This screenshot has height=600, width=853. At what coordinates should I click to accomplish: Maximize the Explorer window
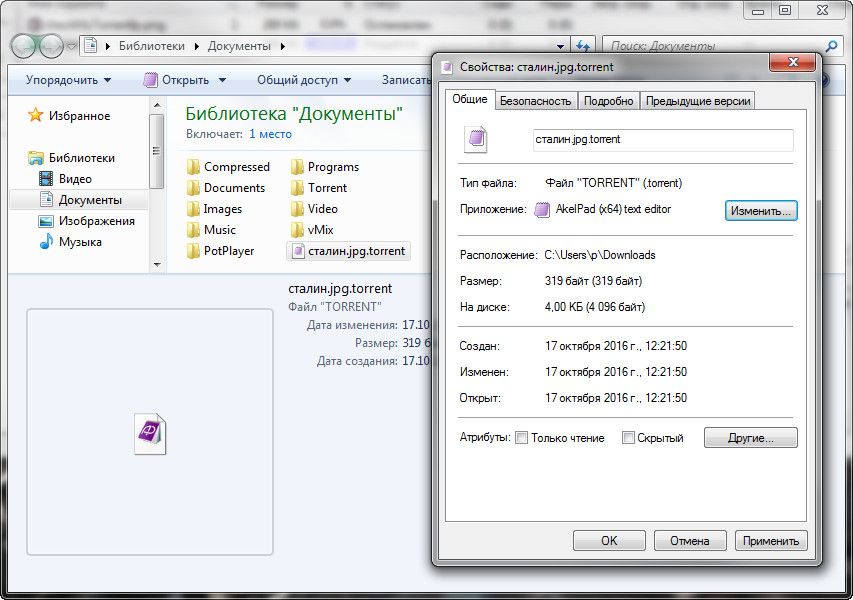click(785, 10)
